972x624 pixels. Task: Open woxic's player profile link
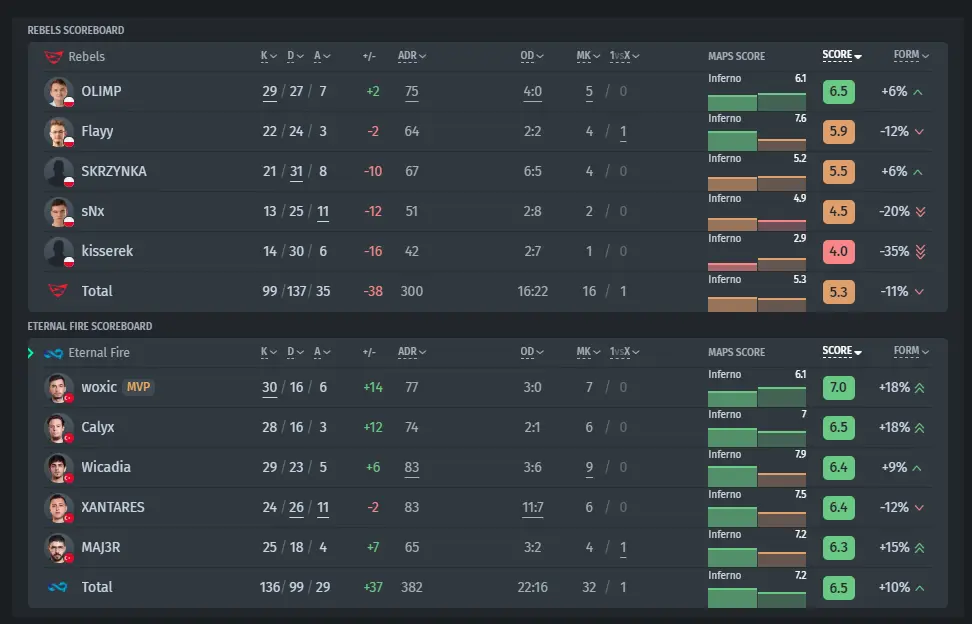pos(99,387)
